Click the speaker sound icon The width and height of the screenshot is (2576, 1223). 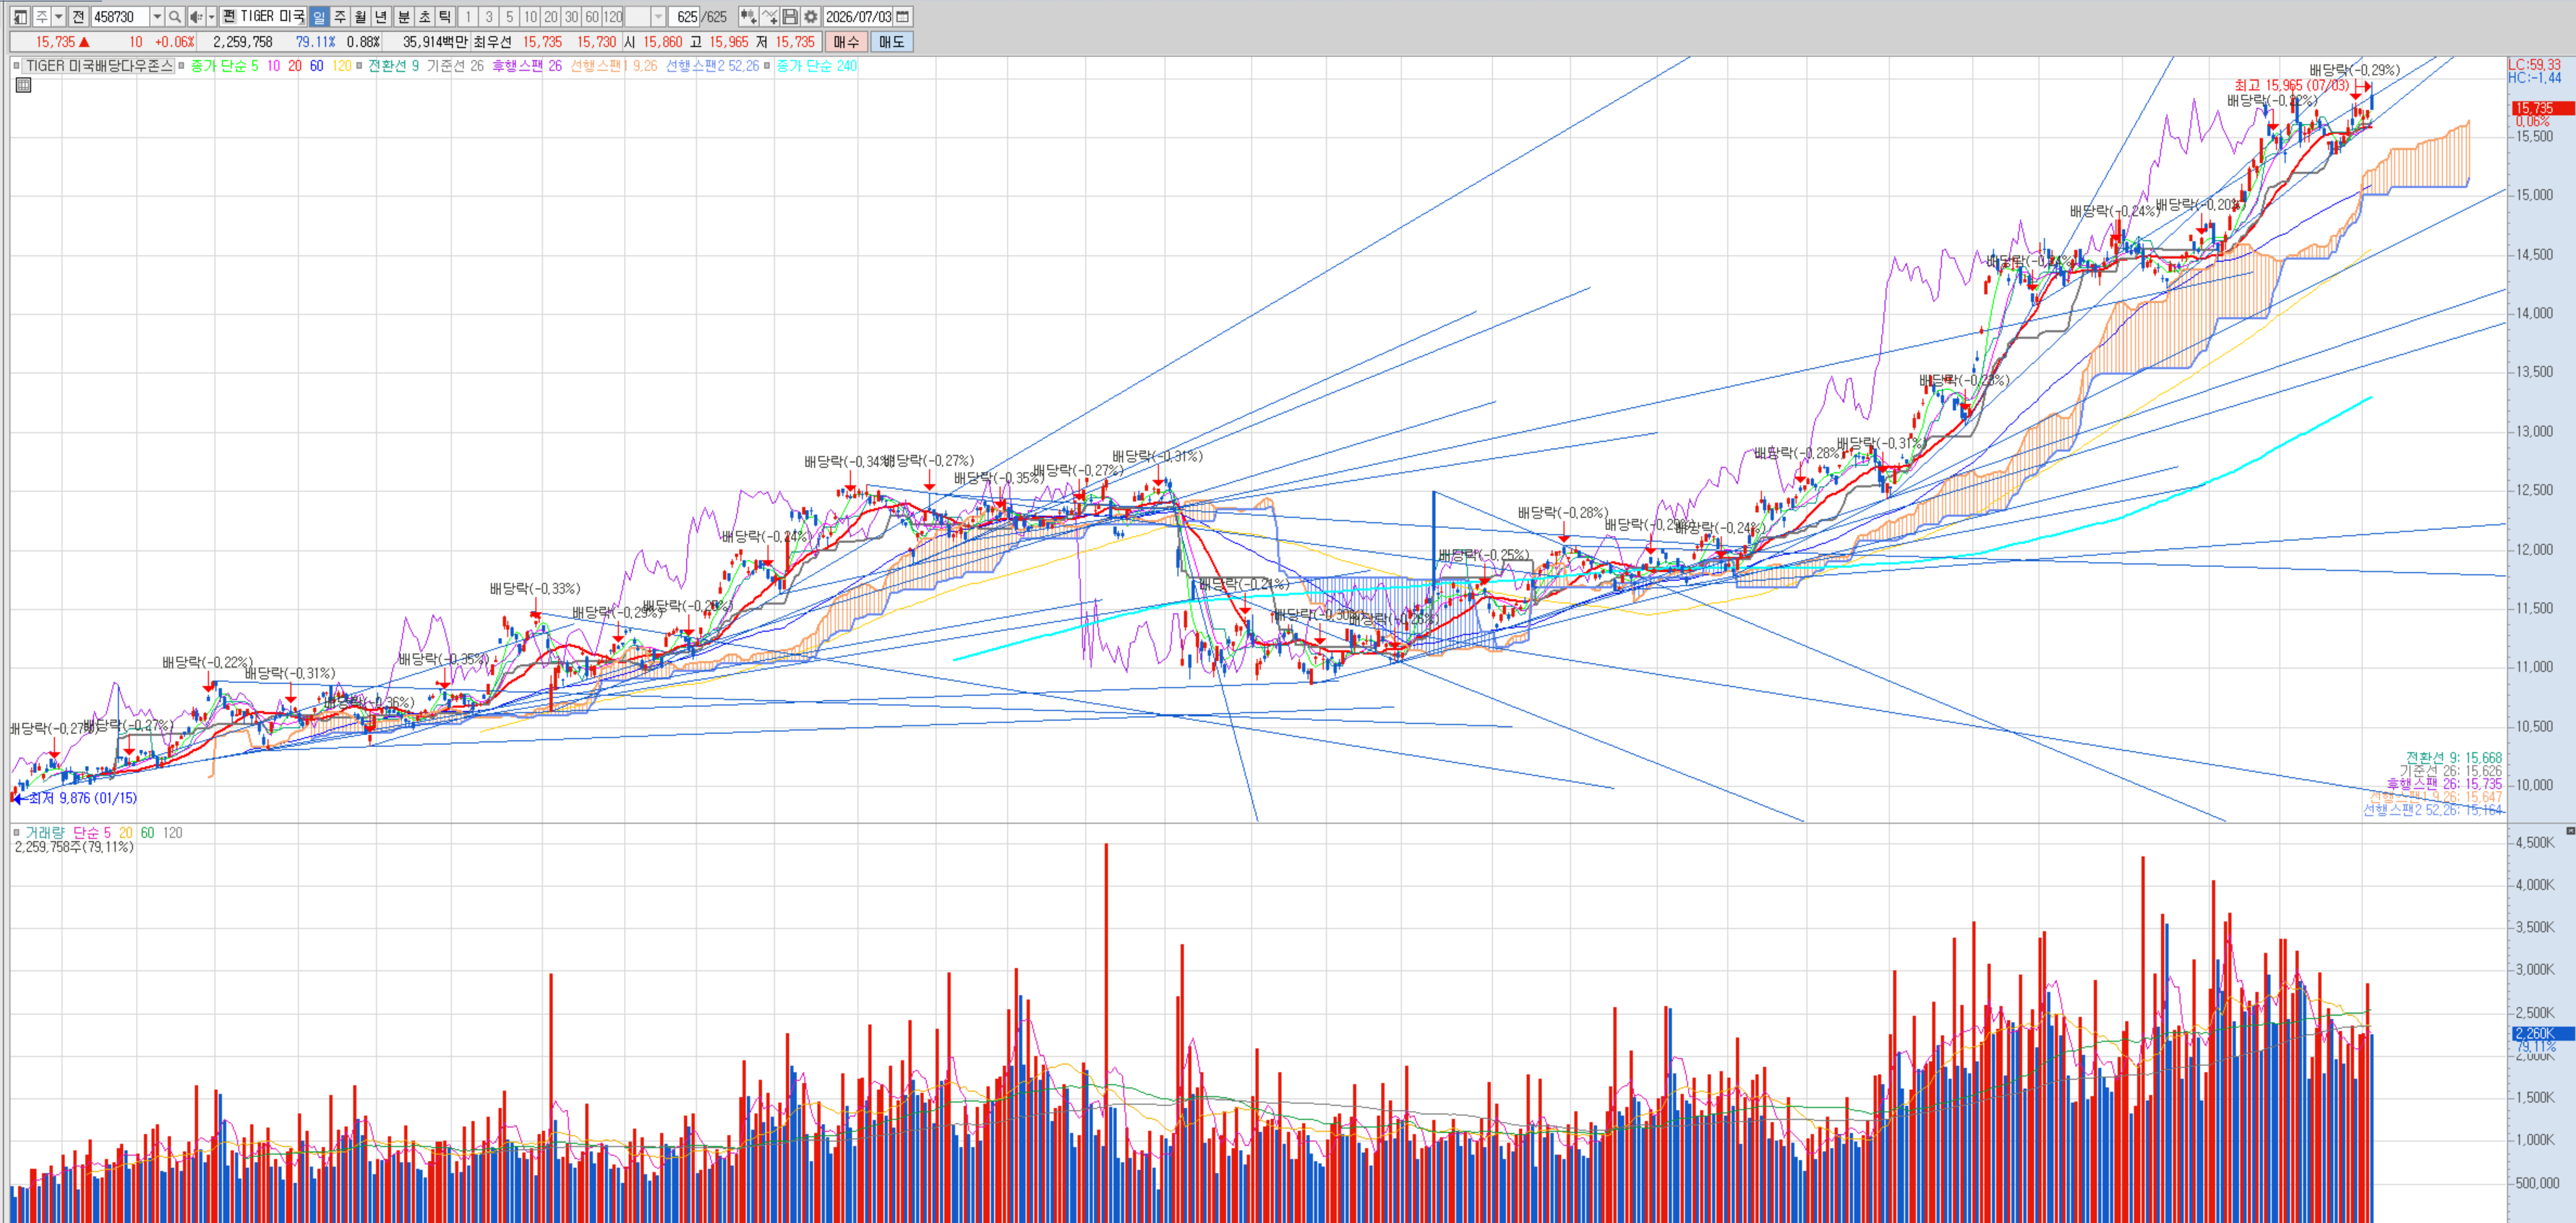coord(196,17)
